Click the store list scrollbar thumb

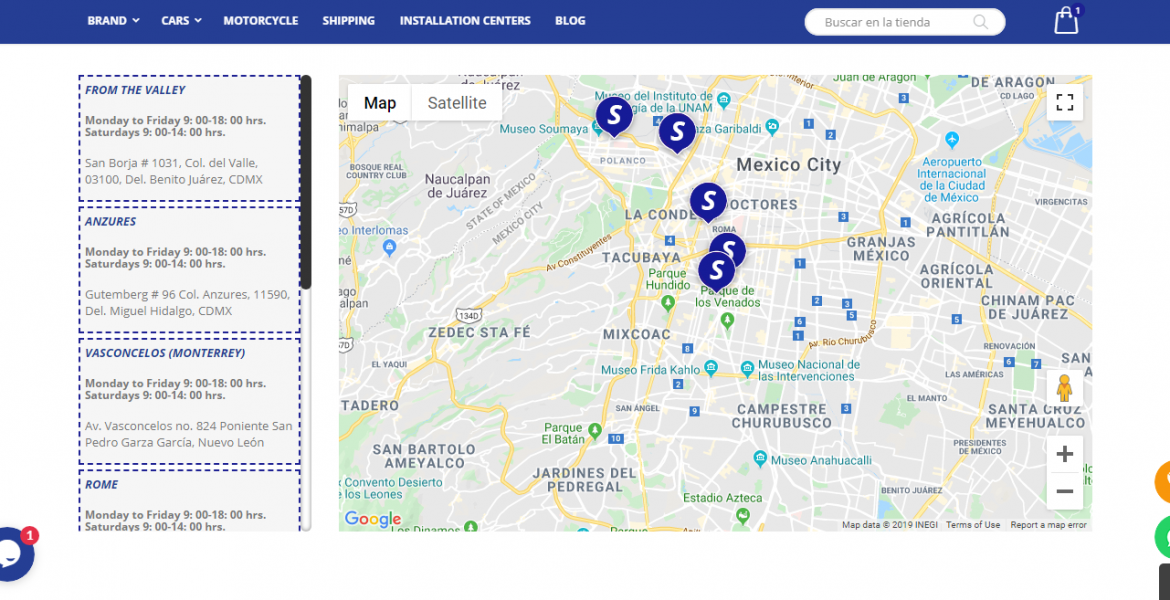[x=306, y=182]
